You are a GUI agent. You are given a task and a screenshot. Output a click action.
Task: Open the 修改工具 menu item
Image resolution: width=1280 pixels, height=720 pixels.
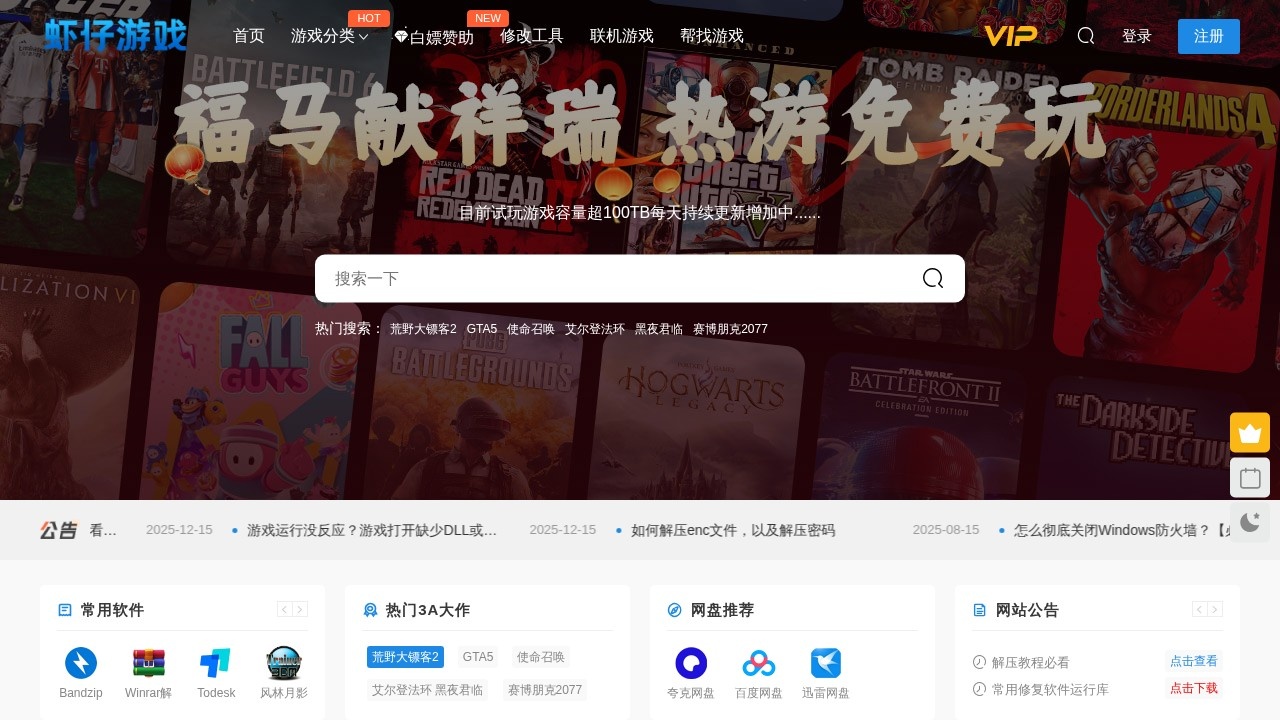click(x=531, y=36)
